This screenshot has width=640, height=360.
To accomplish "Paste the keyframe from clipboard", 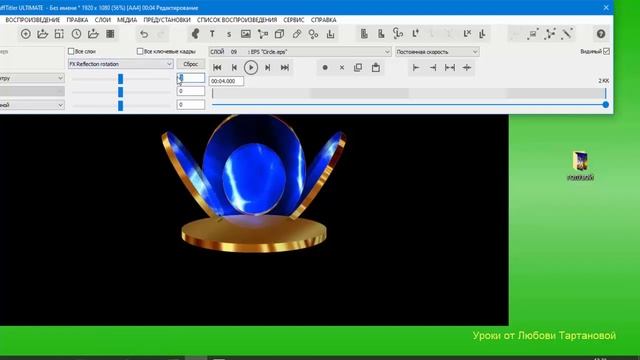I will pos(376,67).
